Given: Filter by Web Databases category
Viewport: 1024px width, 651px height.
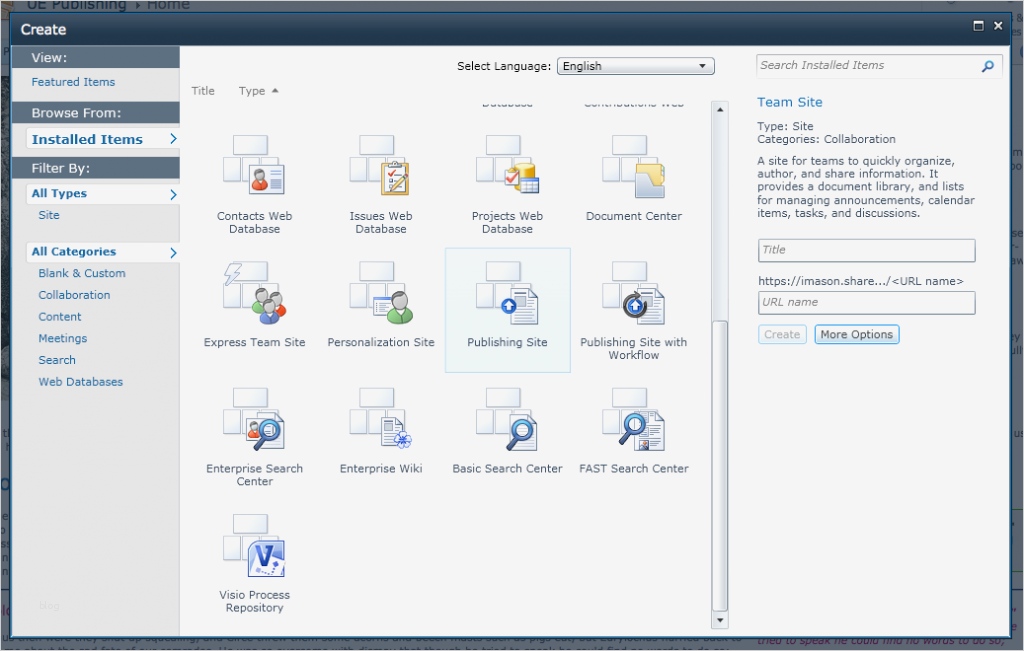Looking at the screenshot, I should click(81, 382).
